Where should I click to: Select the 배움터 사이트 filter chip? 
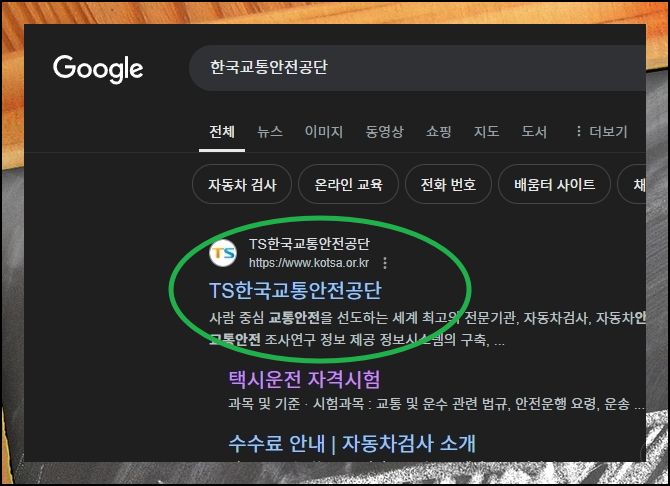pos(554,185)
